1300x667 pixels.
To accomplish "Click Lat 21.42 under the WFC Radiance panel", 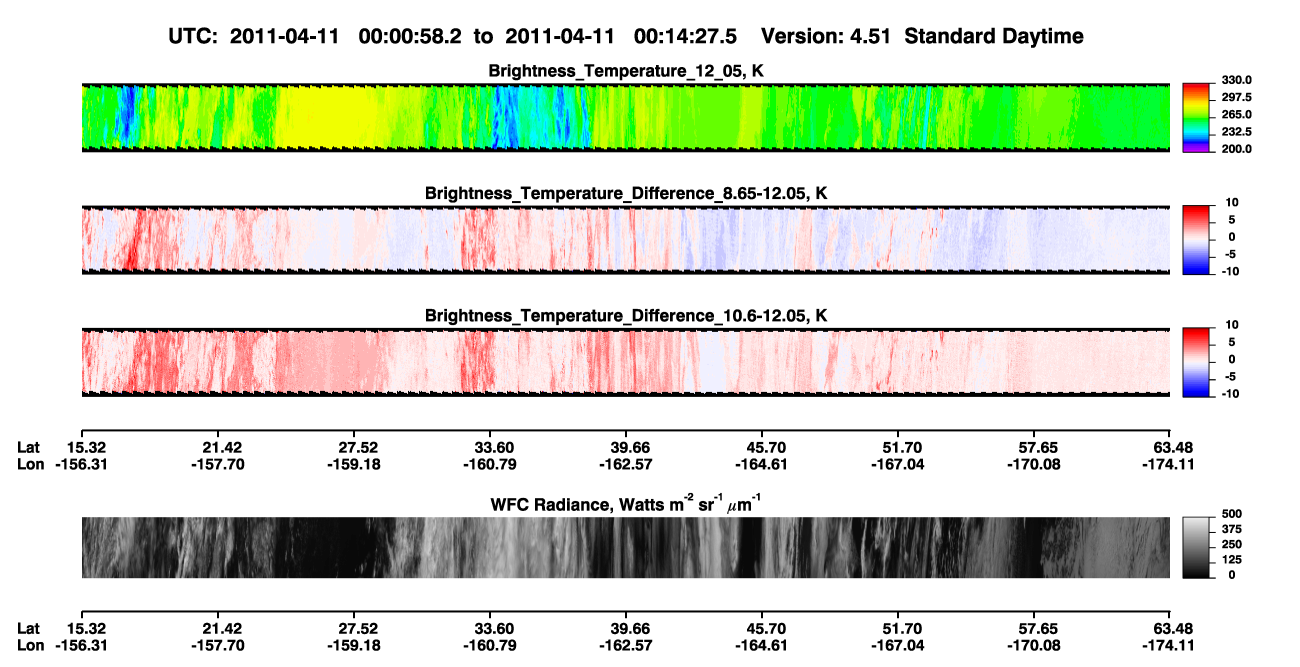I will [x=222, y=629].
